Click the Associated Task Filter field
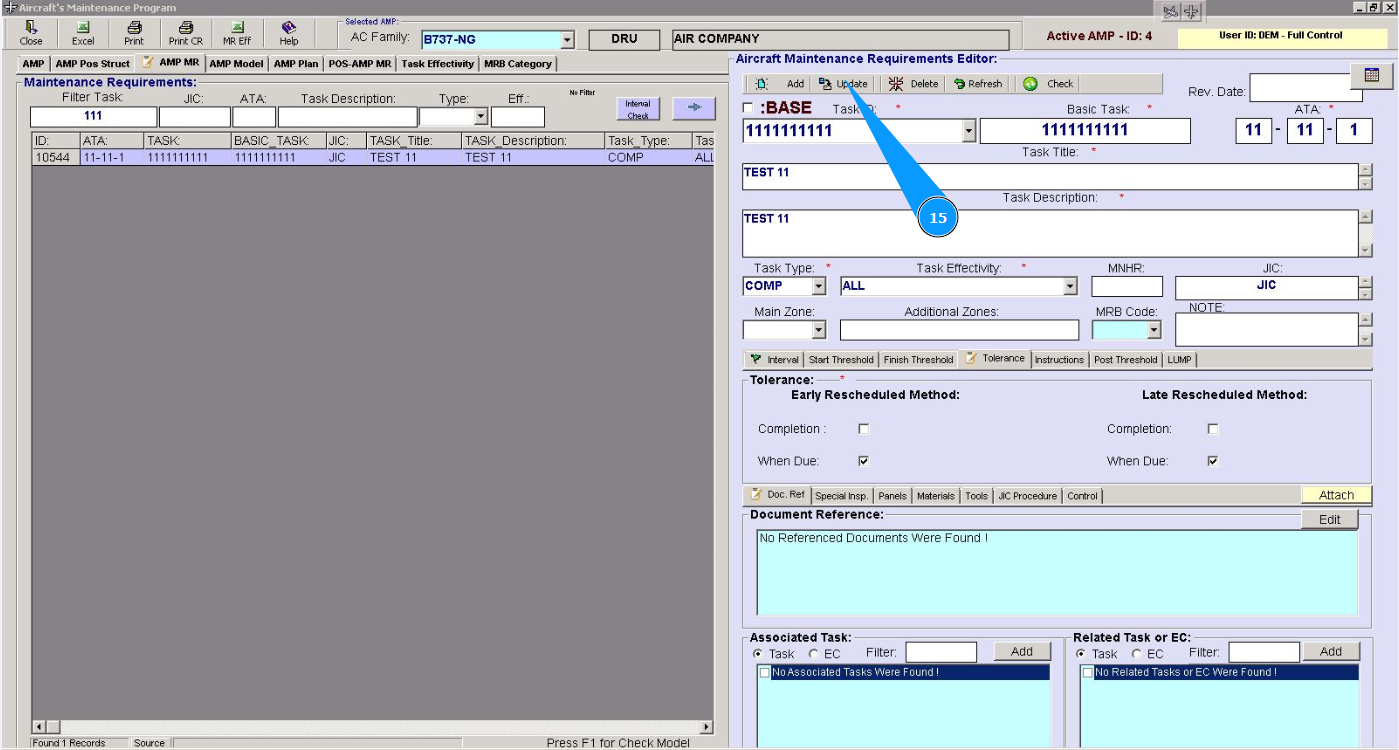The width and height of the screenshot is (1399, 750). [941, 653]
